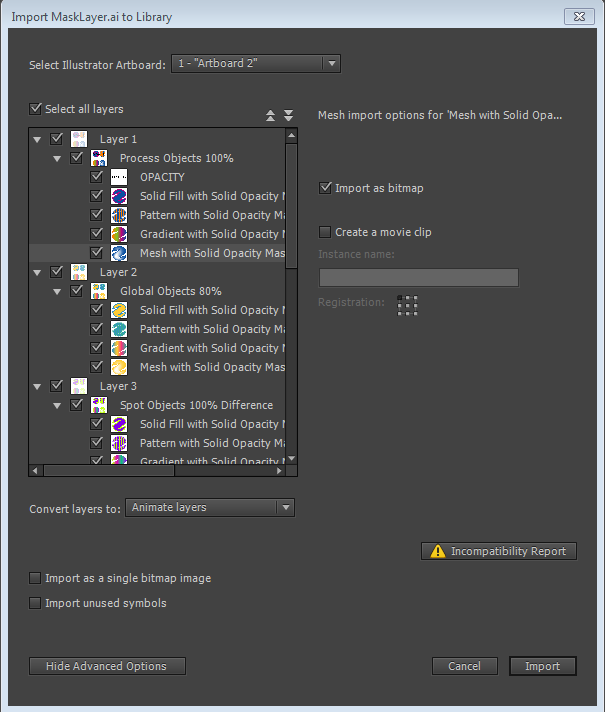Click the warning icon on Incompatibility Report
Screen dimensions: 605x712
(x=437, y=551)
